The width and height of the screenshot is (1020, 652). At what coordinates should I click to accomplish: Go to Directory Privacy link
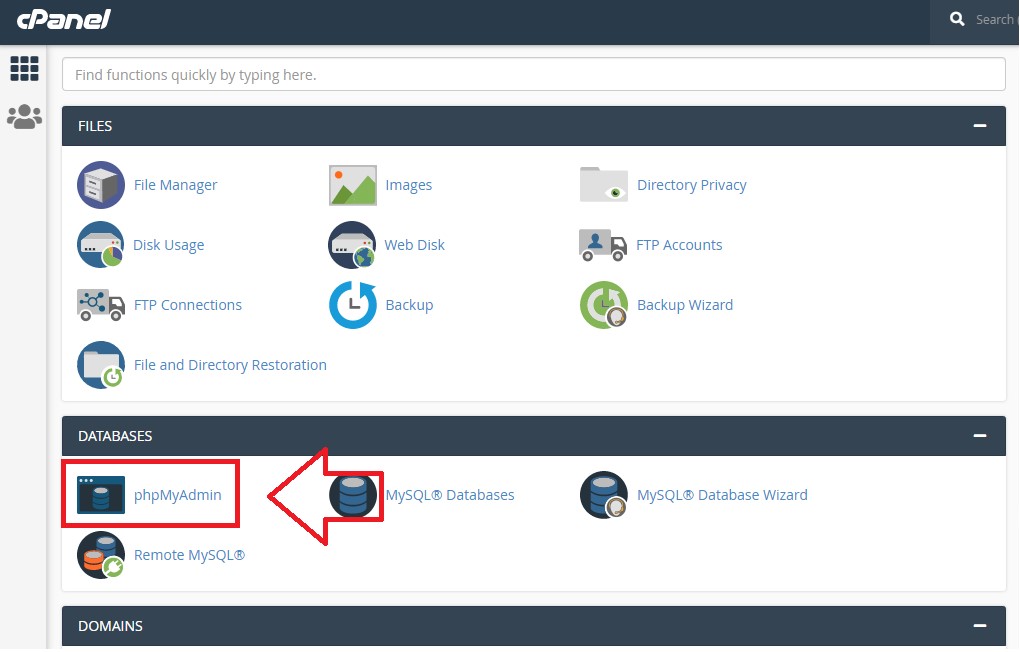[691, 185]
